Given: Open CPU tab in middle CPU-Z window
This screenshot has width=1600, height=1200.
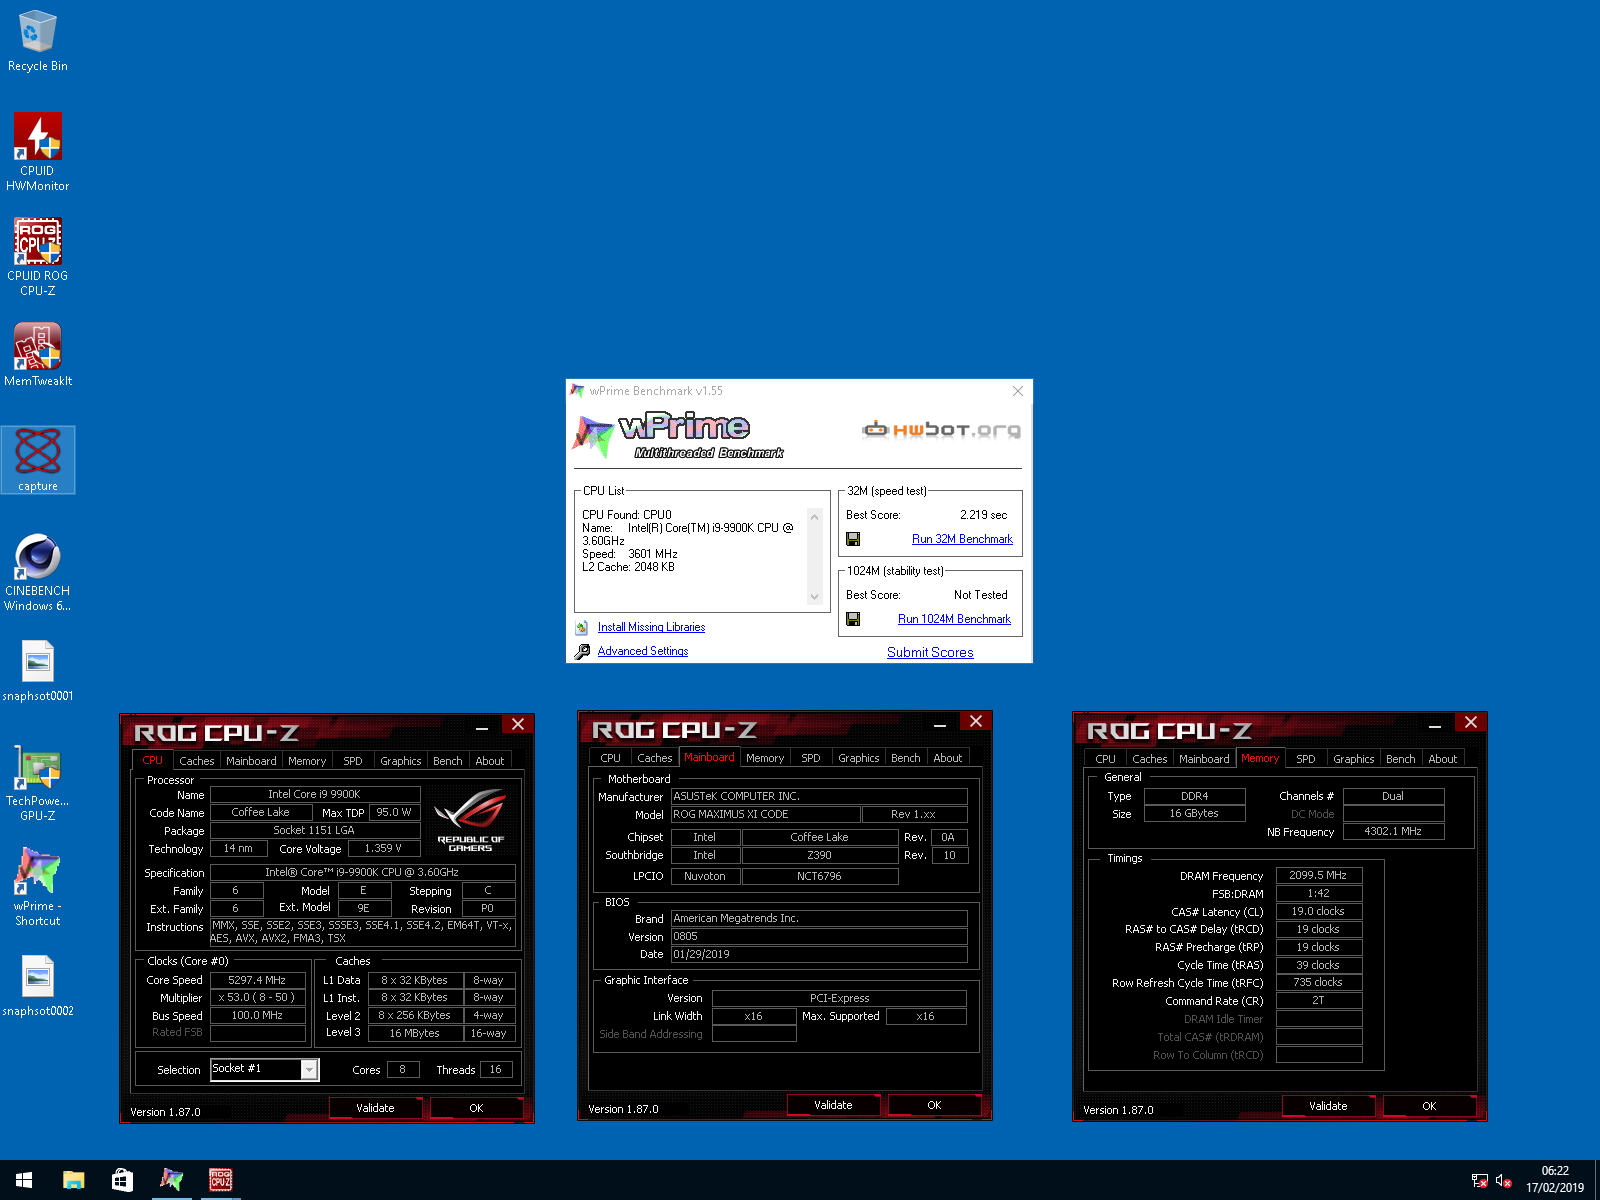Looking at the screenshot, I should 611,758.
